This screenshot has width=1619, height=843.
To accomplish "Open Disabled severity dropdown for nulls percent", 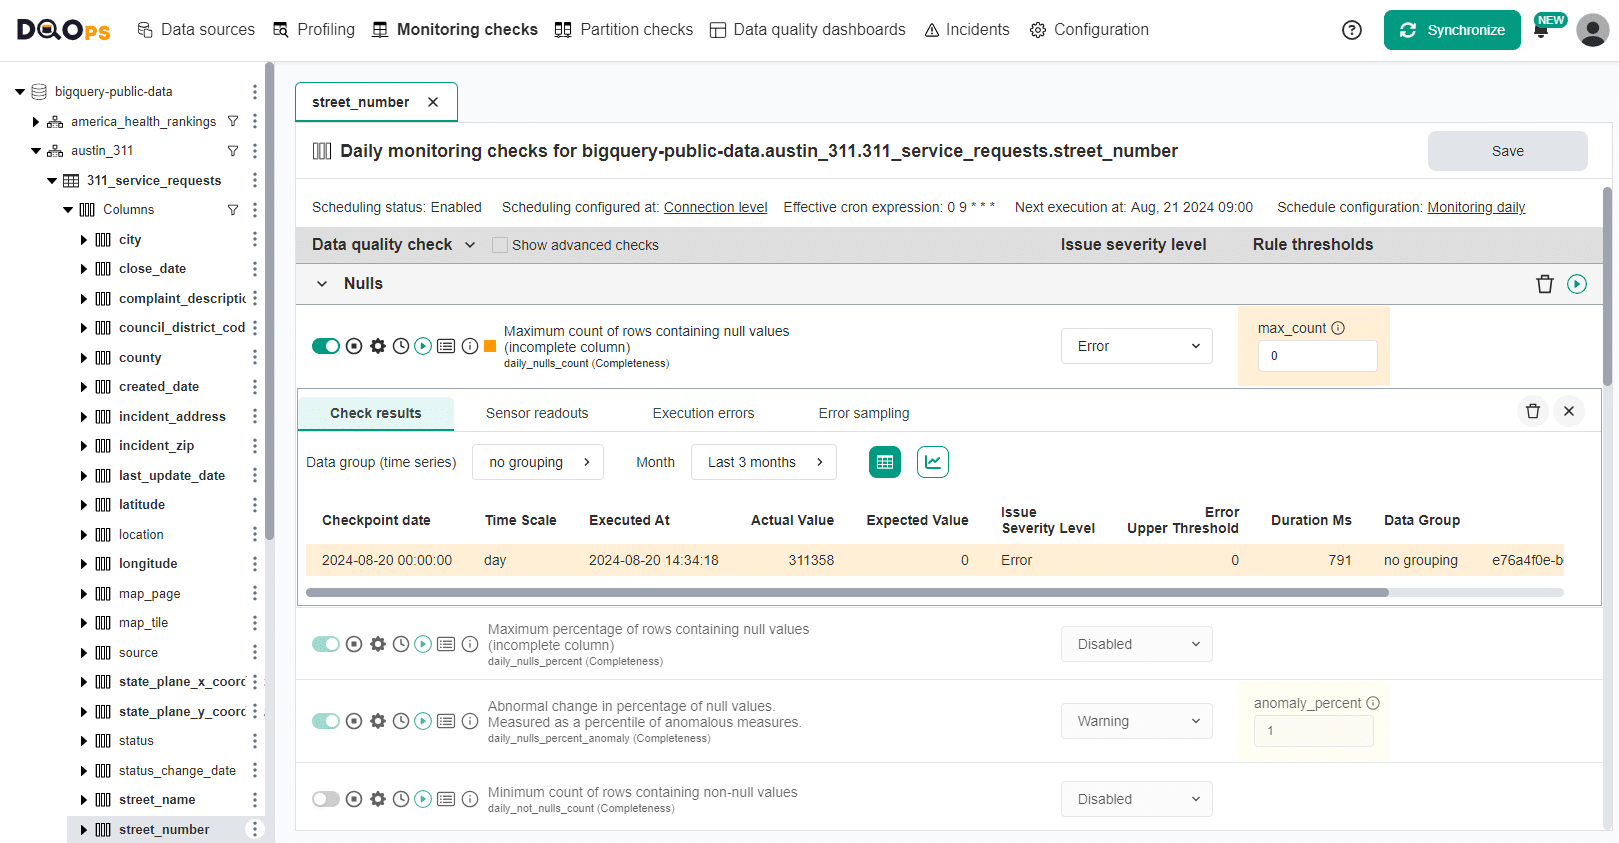I will point(1137,644).
